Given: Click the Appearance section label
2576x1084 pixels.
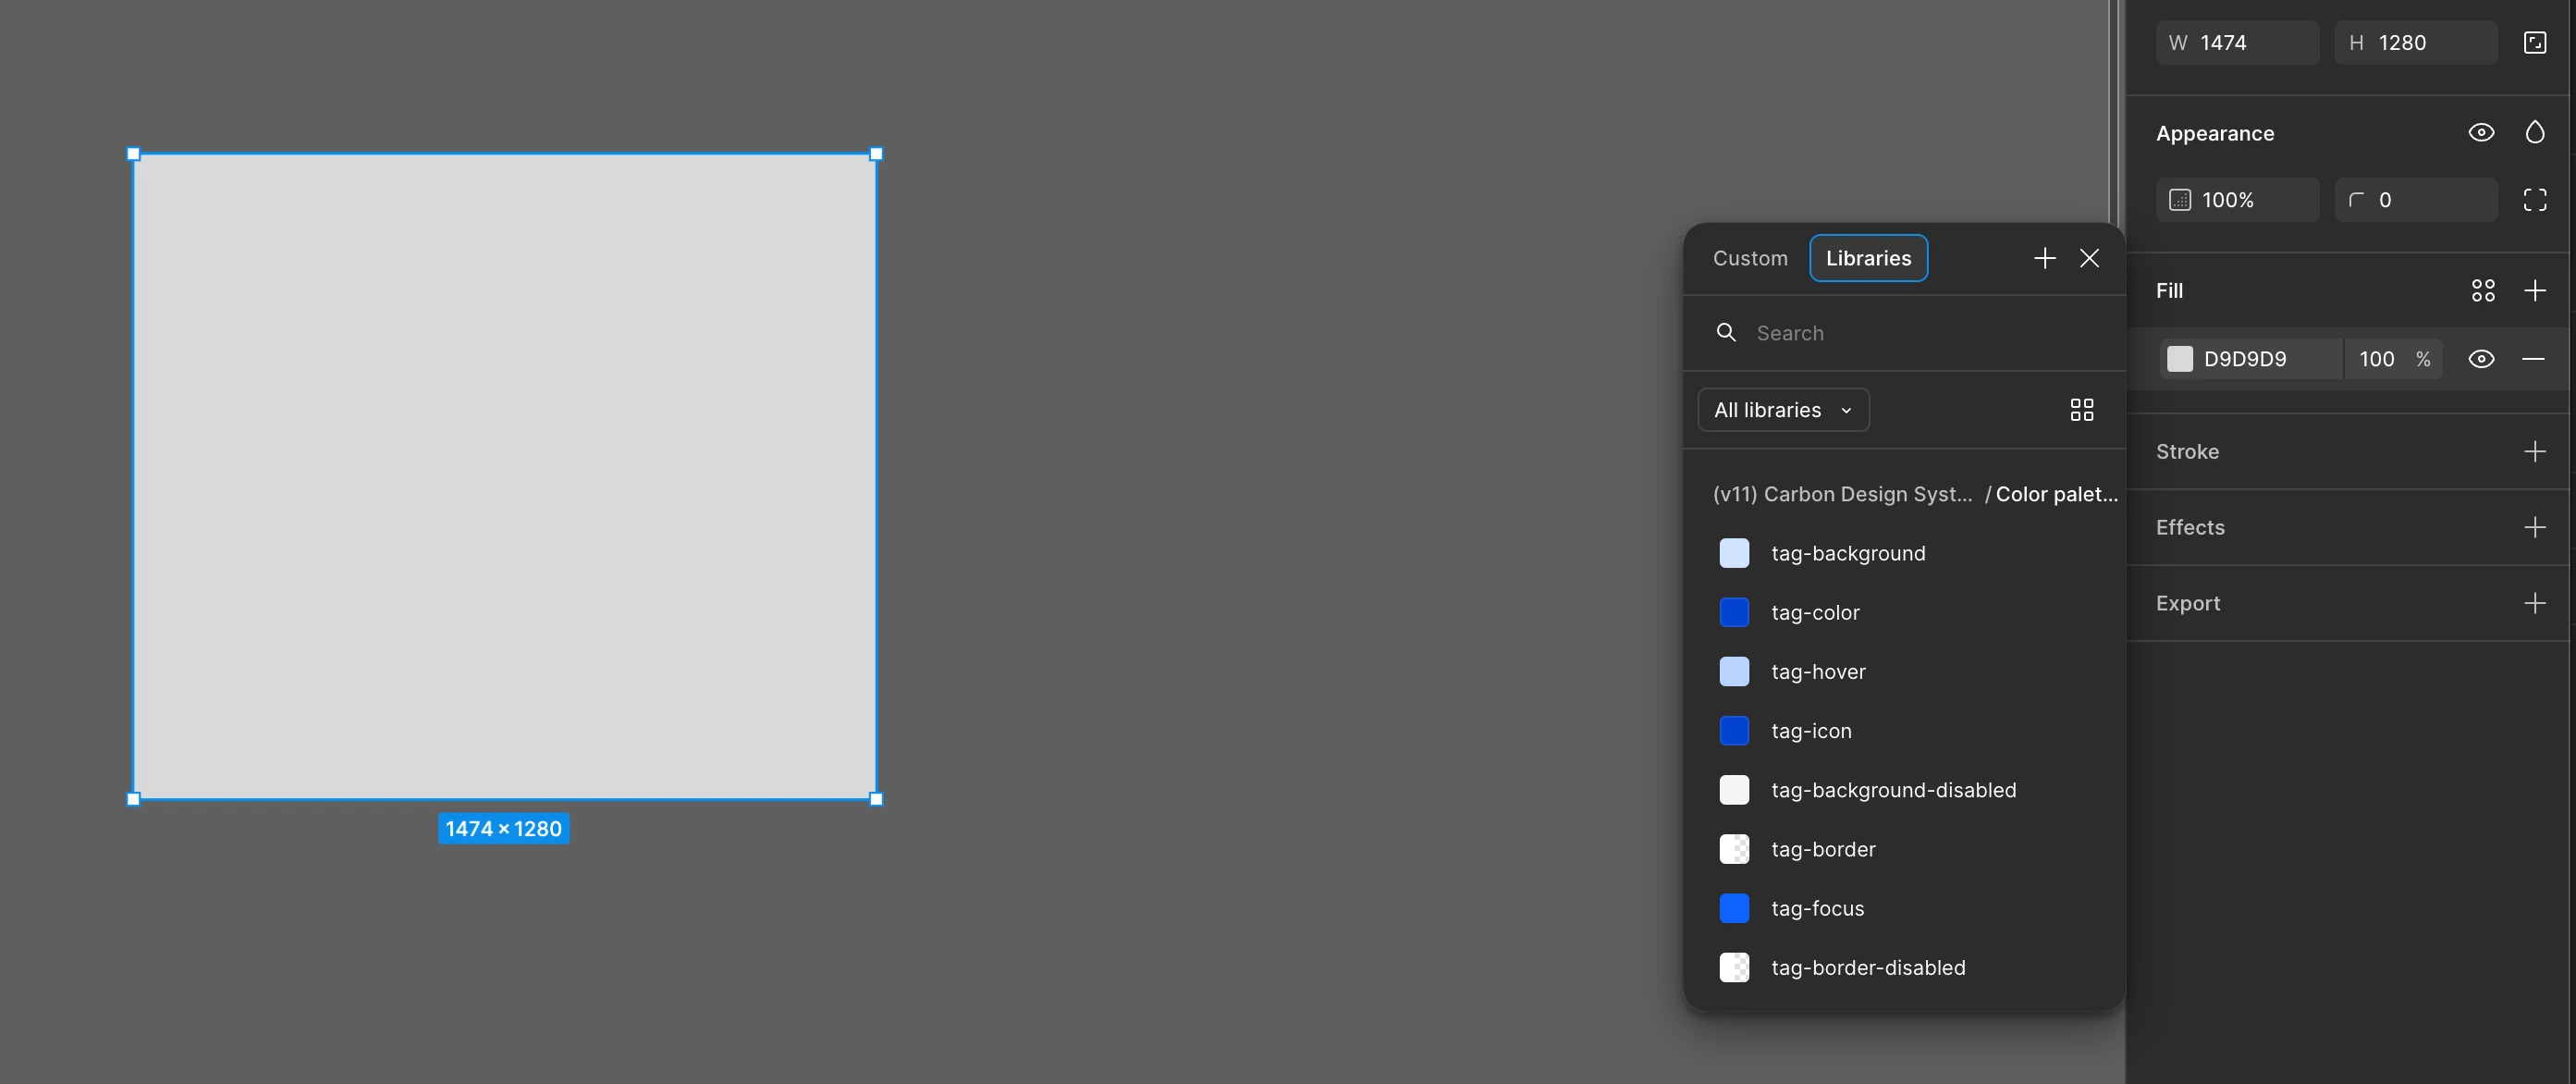Looking at the screenshot, I should pyautogui.click(x=2214, y=134).
